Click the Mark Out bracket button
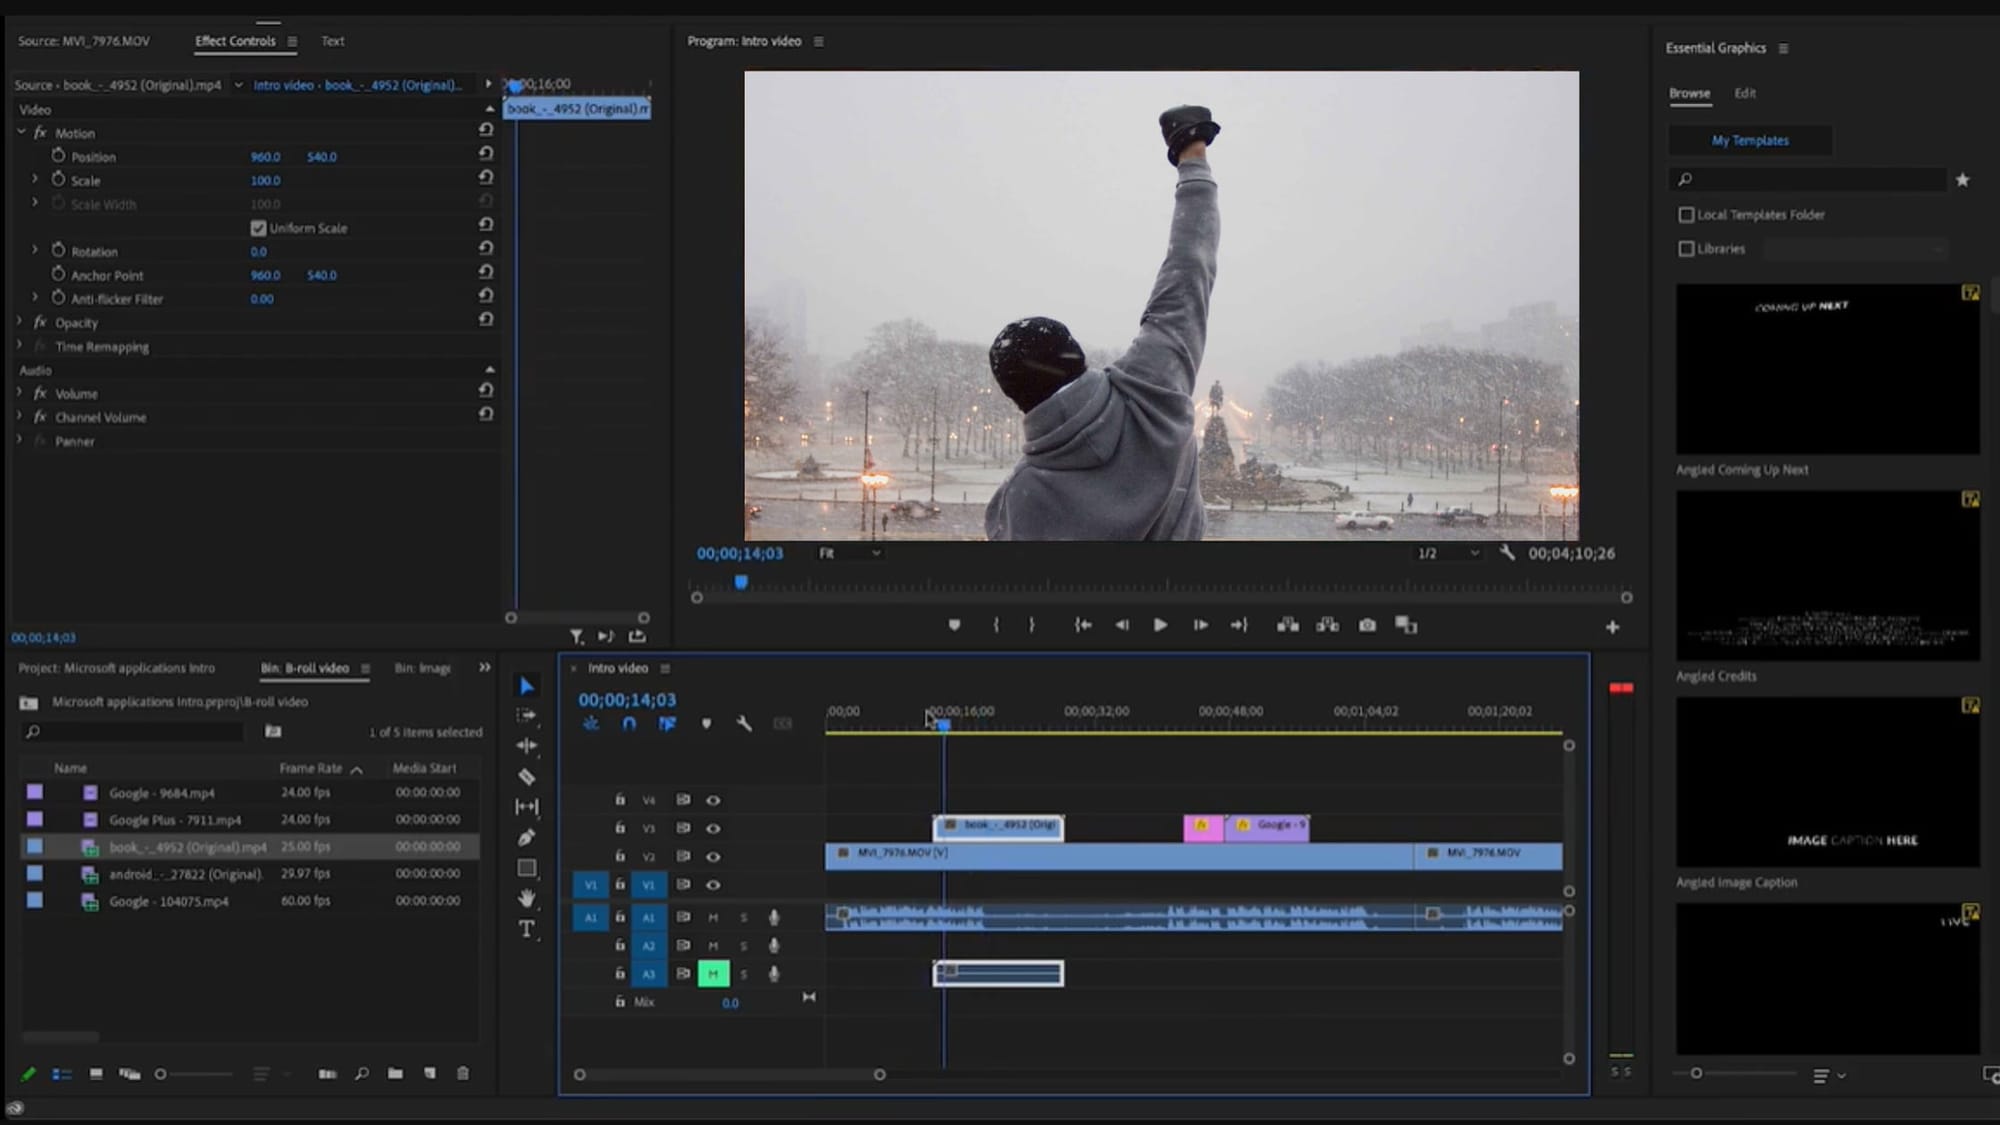2000x1125 pixels. point(1032,625)
